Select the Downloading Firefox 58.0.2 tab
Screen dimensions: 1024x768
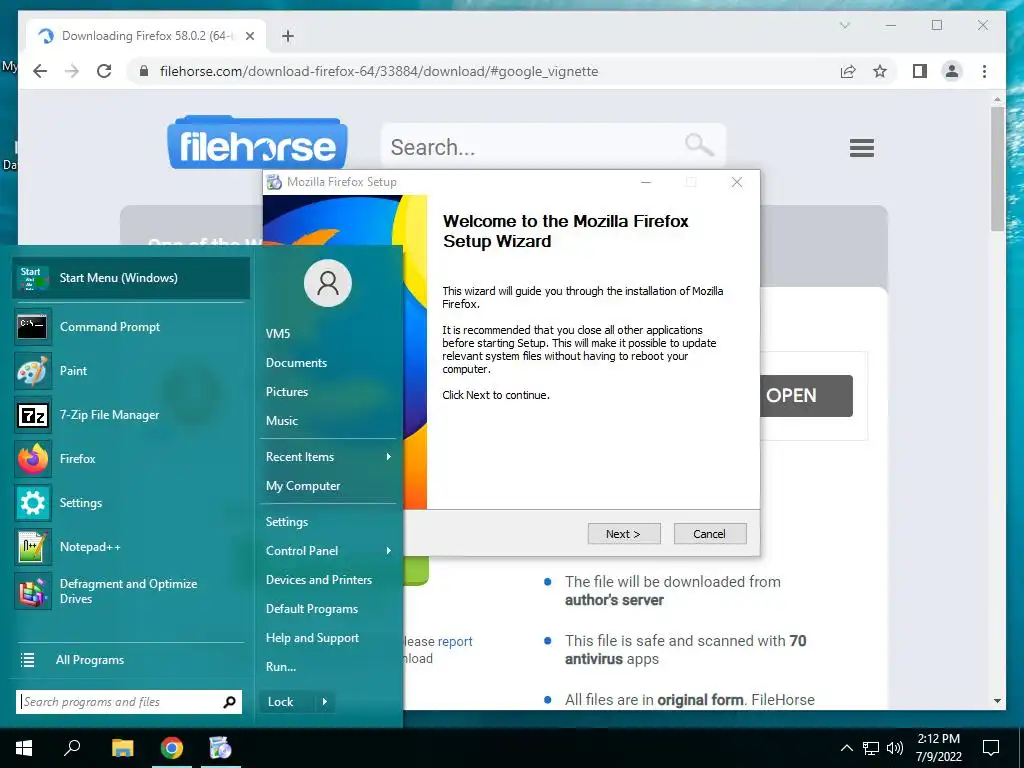tap(146, 36)
